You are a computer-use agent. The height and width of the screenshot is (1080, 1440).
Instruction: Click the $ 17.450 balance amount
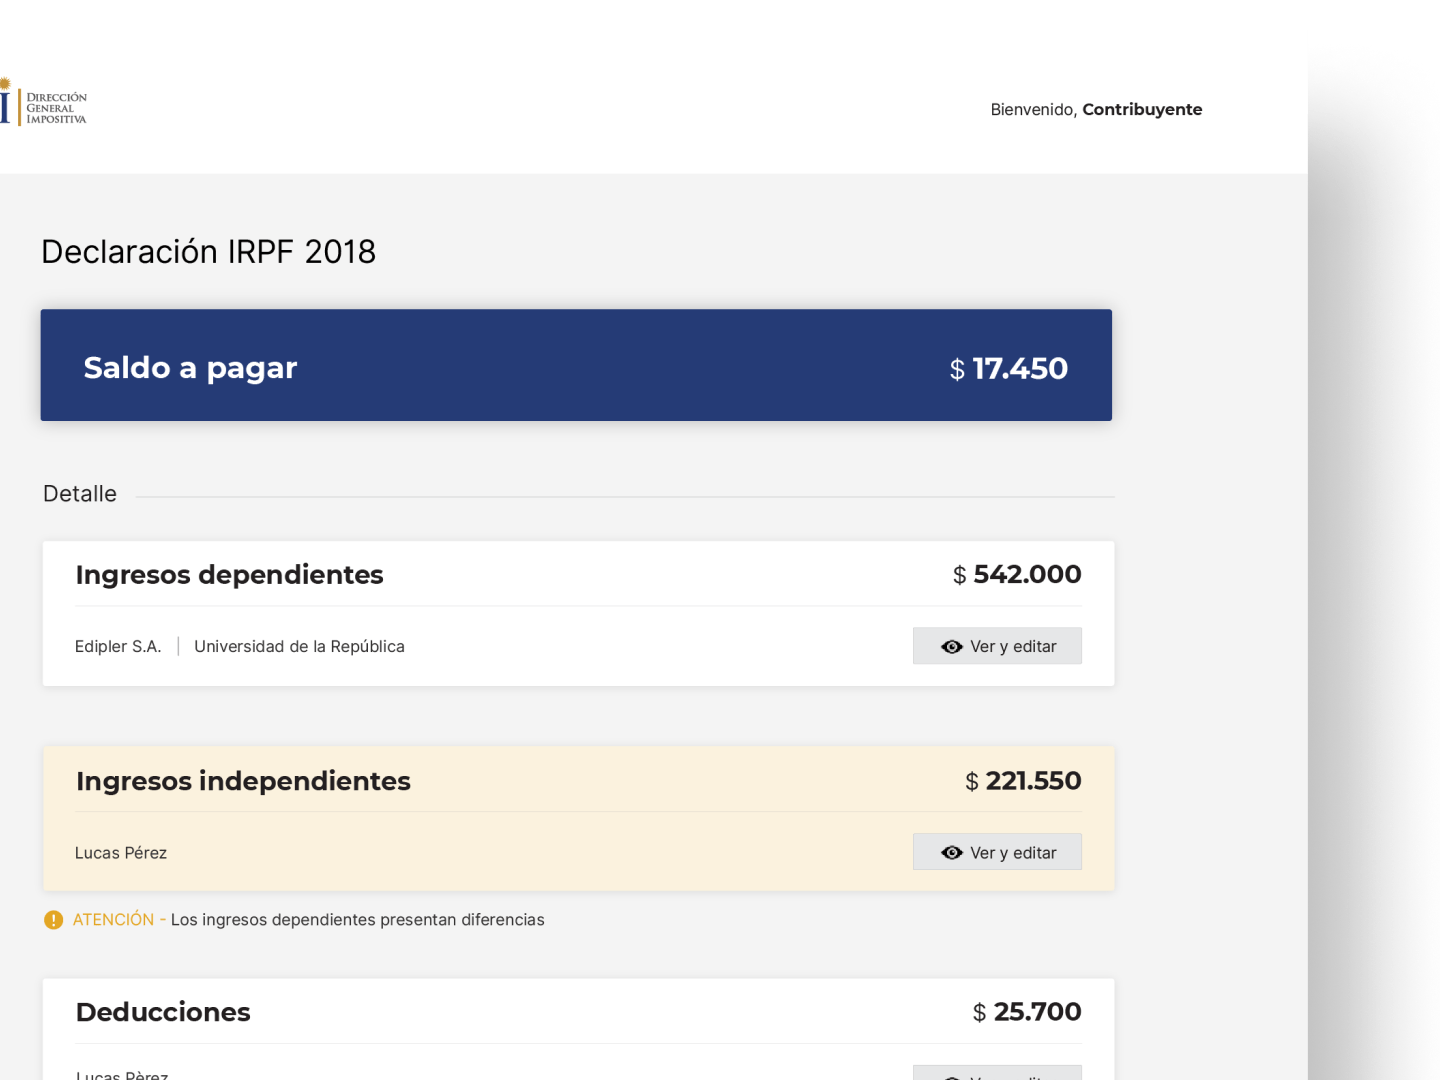pyautogui.click(x=1009, y=369)
